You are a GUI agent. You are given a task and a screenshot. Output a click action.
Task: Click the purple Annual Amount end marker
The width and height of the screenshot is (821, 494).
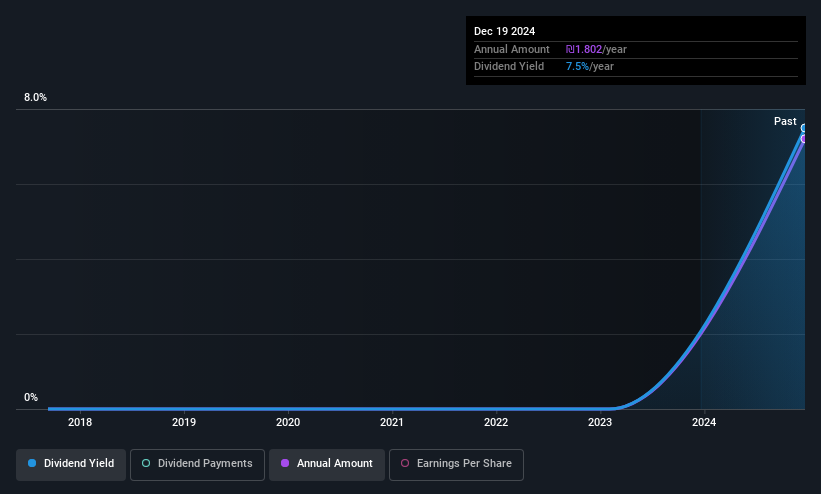(x=804, y=139)
